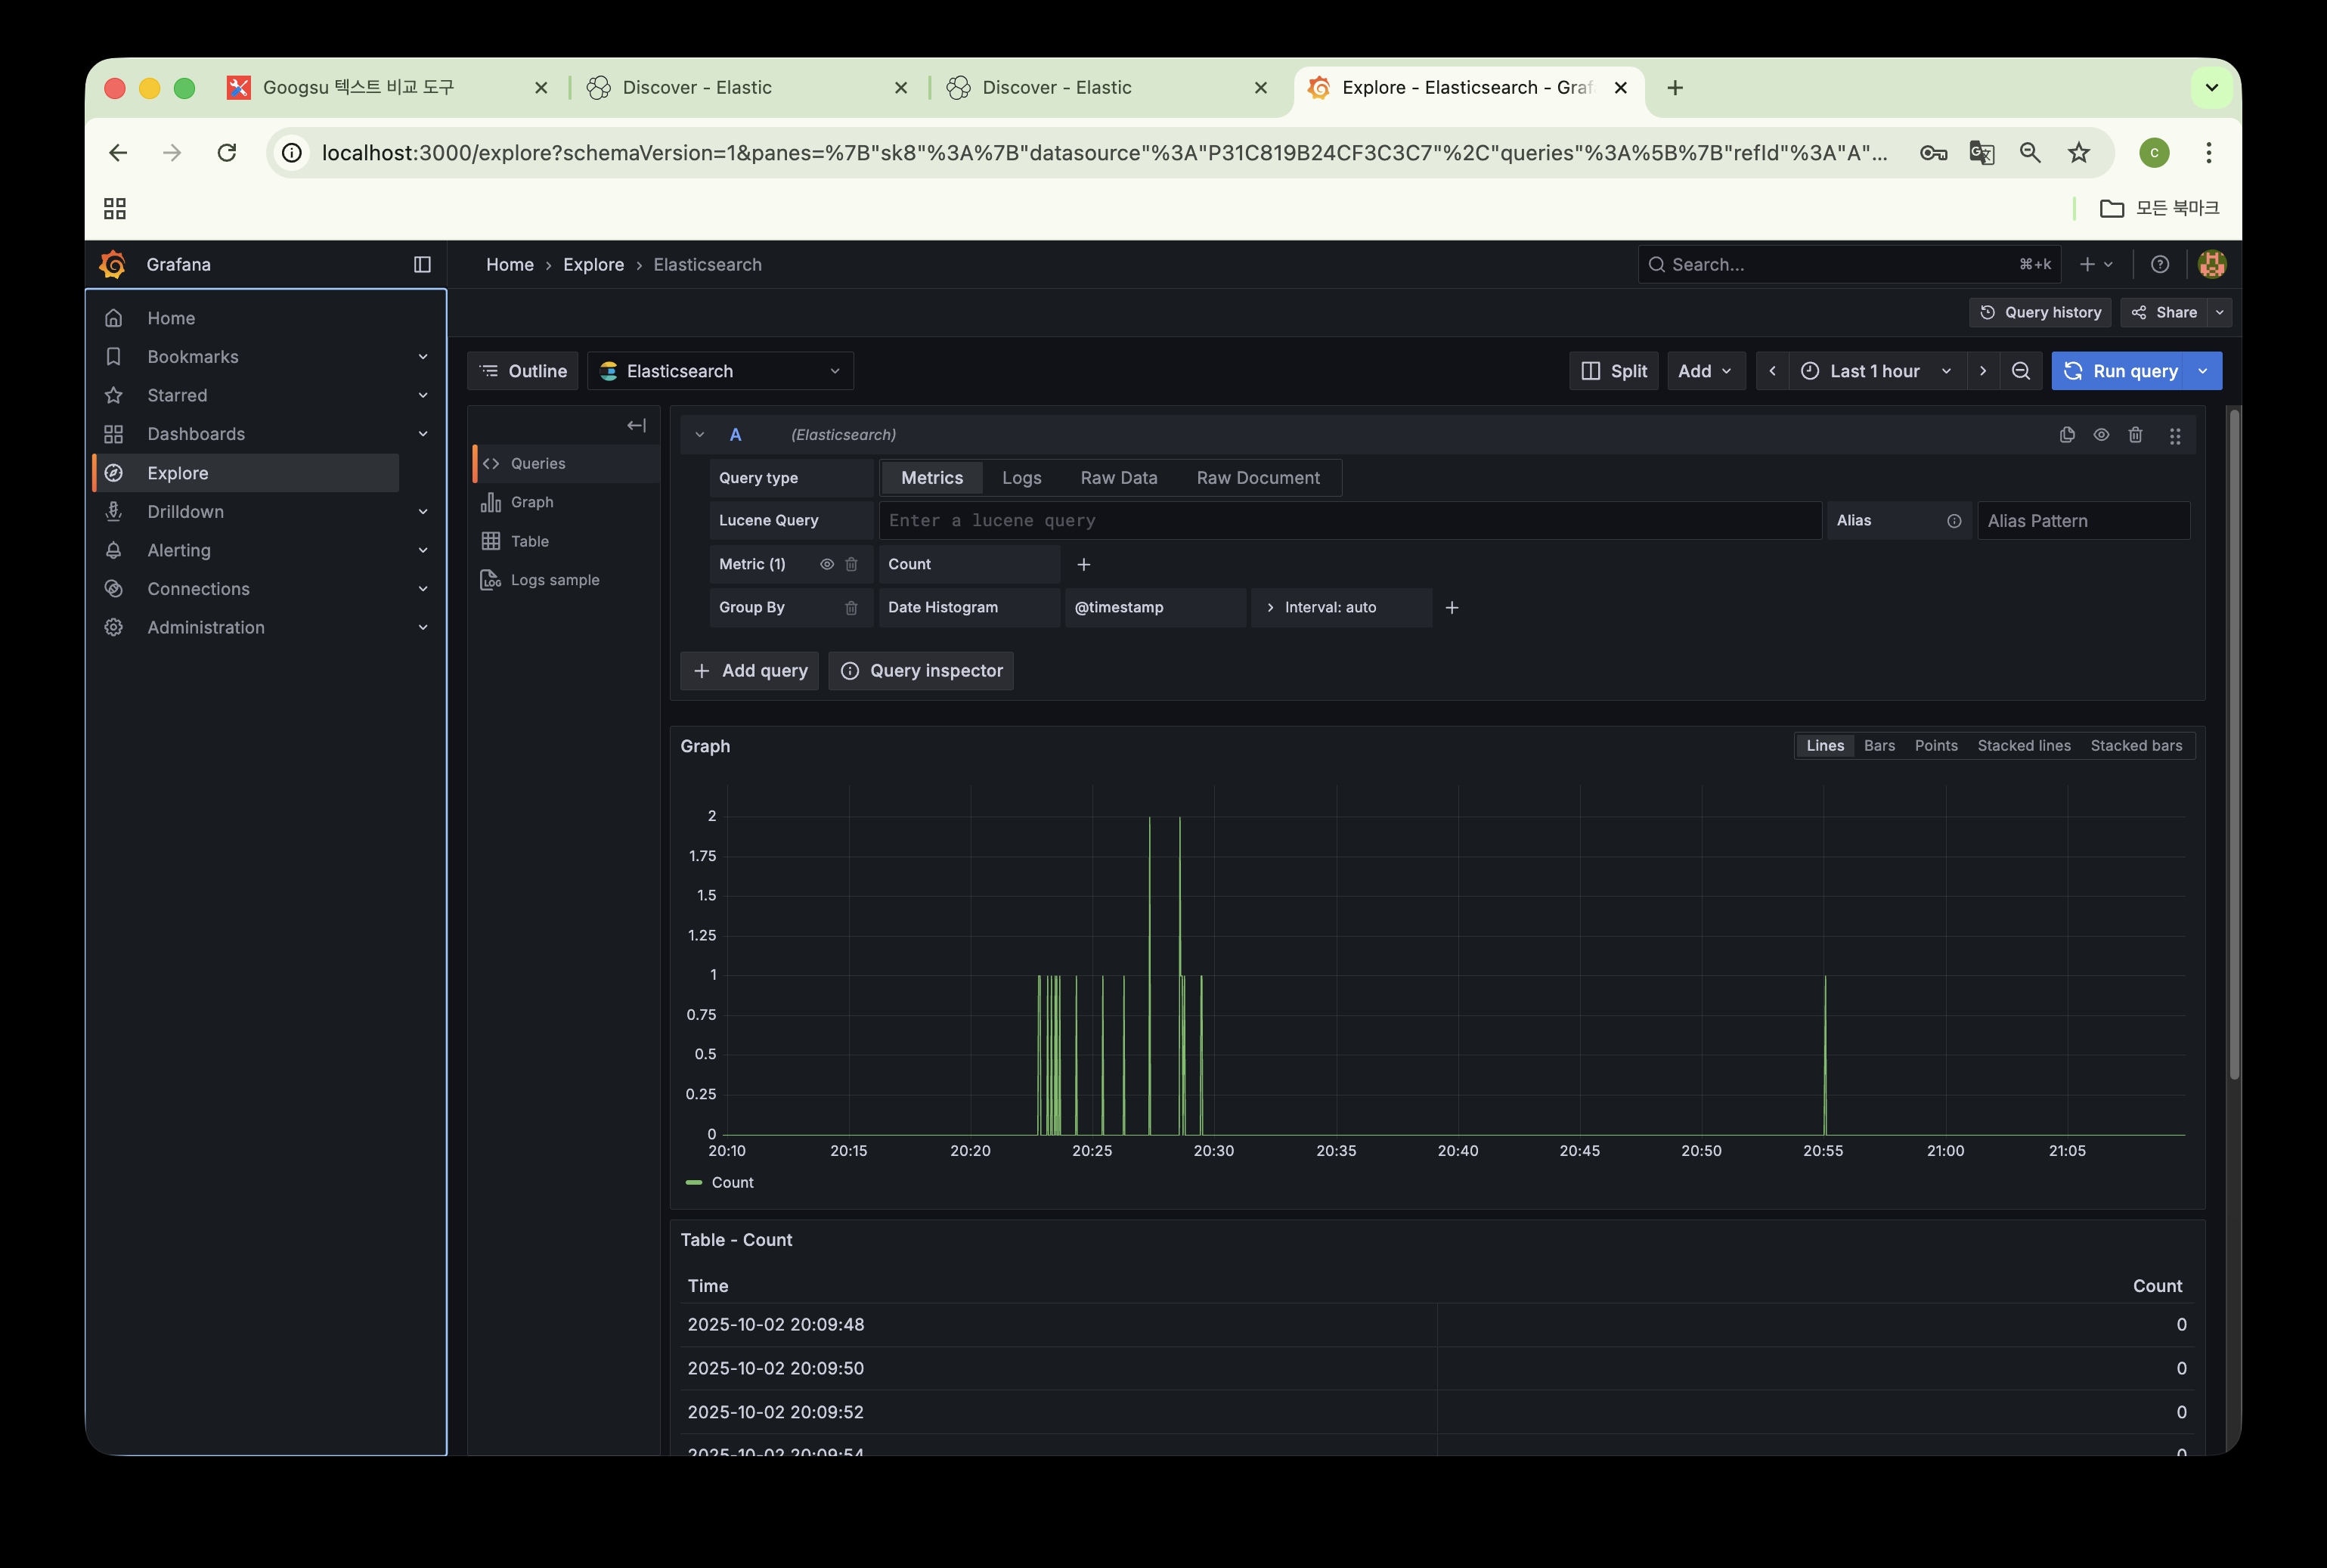Open the Run query options arrow
This screenshot has height=1568, width=2327.
coord(2202,371)
